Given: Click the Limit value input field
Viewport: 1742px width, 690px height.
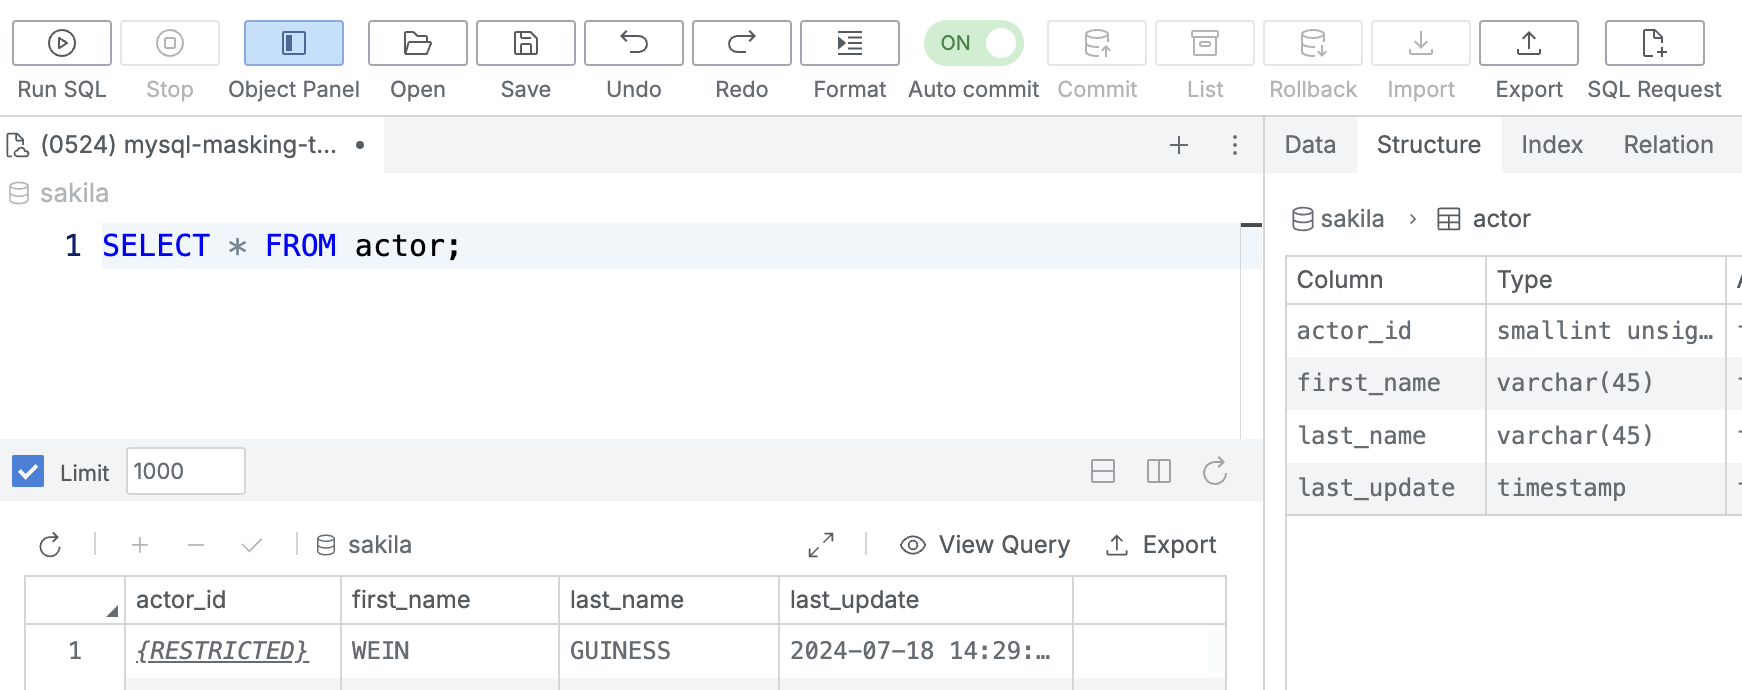Looking at the screenshot, I should pyautogui.click(x=186, y=471).
